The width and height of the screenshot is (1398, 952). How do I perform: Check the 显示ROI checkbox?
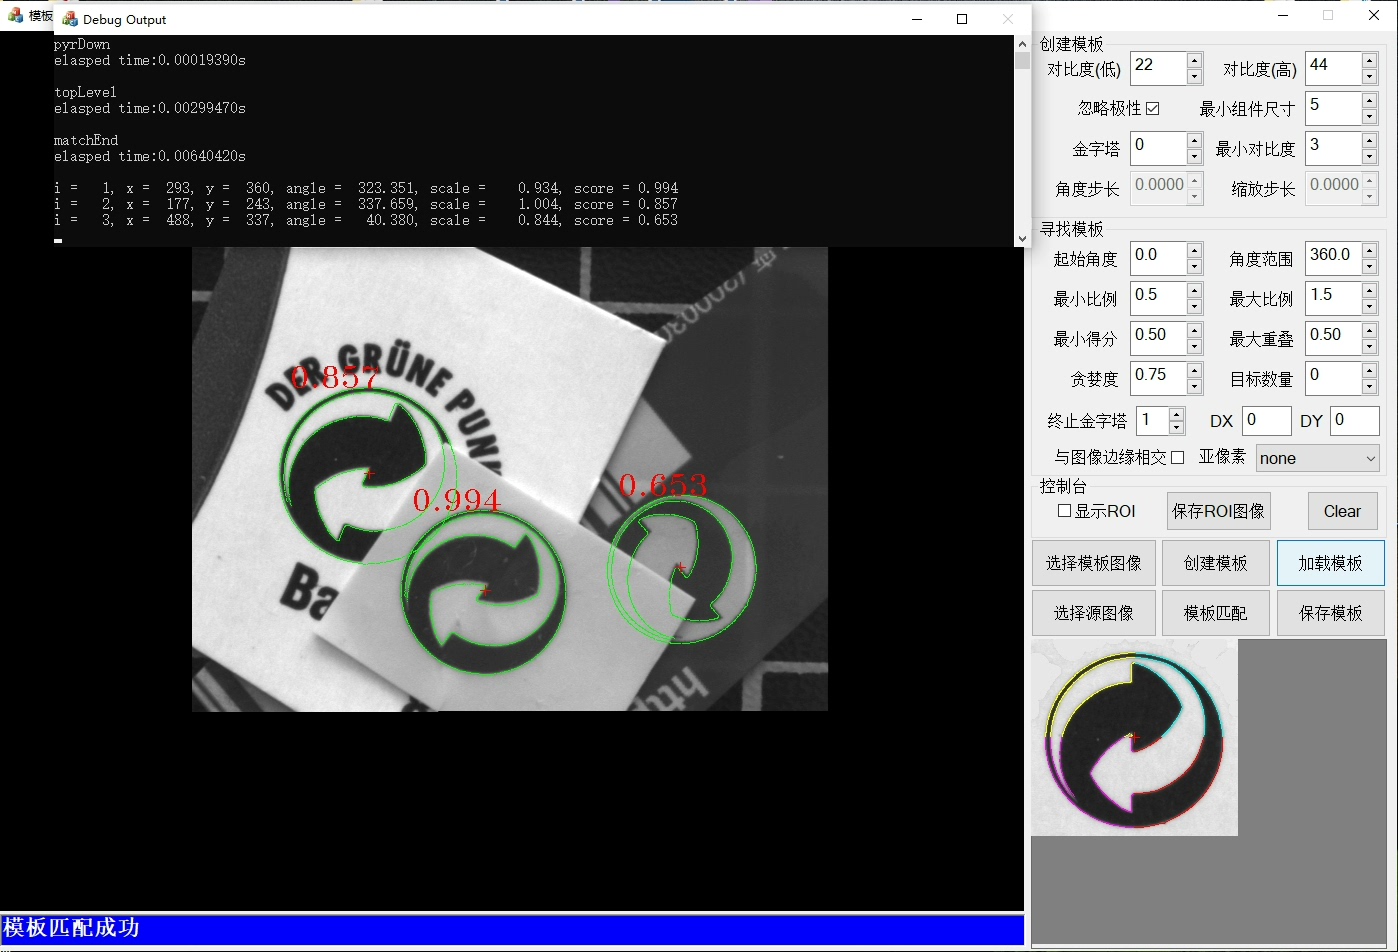pos(1064,511)
